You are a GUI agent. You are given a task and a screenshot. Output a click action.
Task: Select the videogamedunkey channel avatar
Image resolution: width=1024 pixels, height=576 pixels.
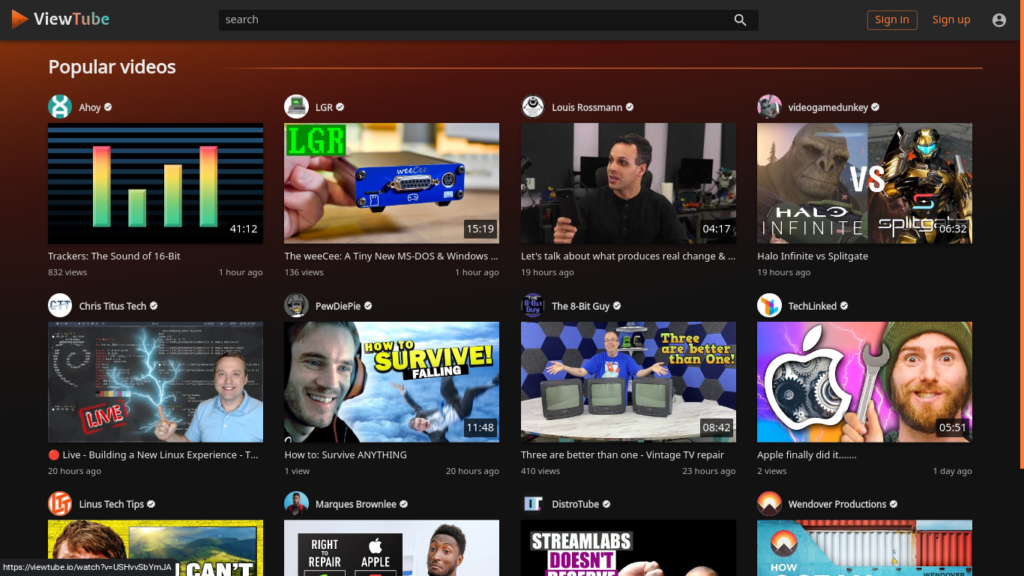pyautogui.click(x=769, y=107)
